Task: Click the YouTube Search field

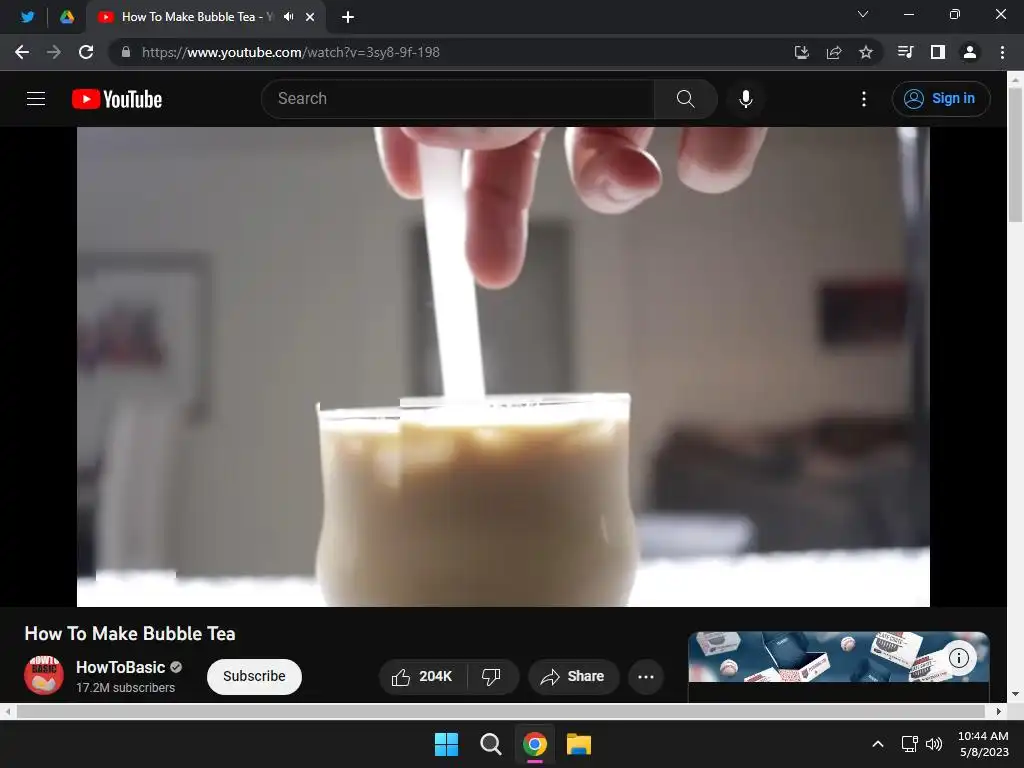Action: (x=457, y=99)
